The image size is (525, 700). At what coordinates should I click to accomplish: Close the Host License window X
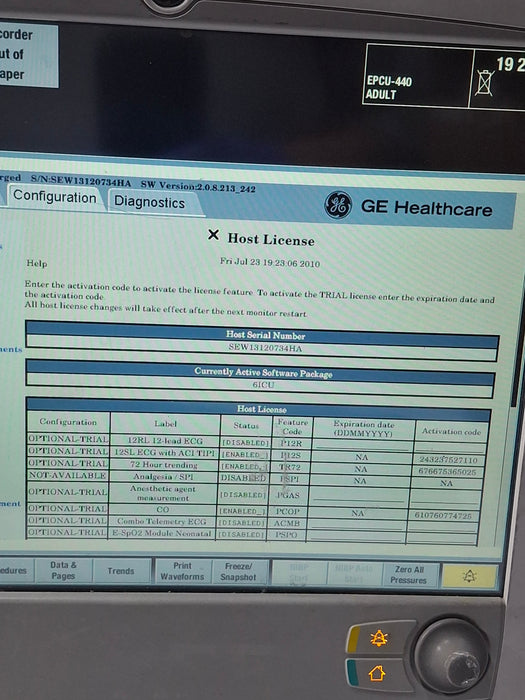tap(213, 235)
